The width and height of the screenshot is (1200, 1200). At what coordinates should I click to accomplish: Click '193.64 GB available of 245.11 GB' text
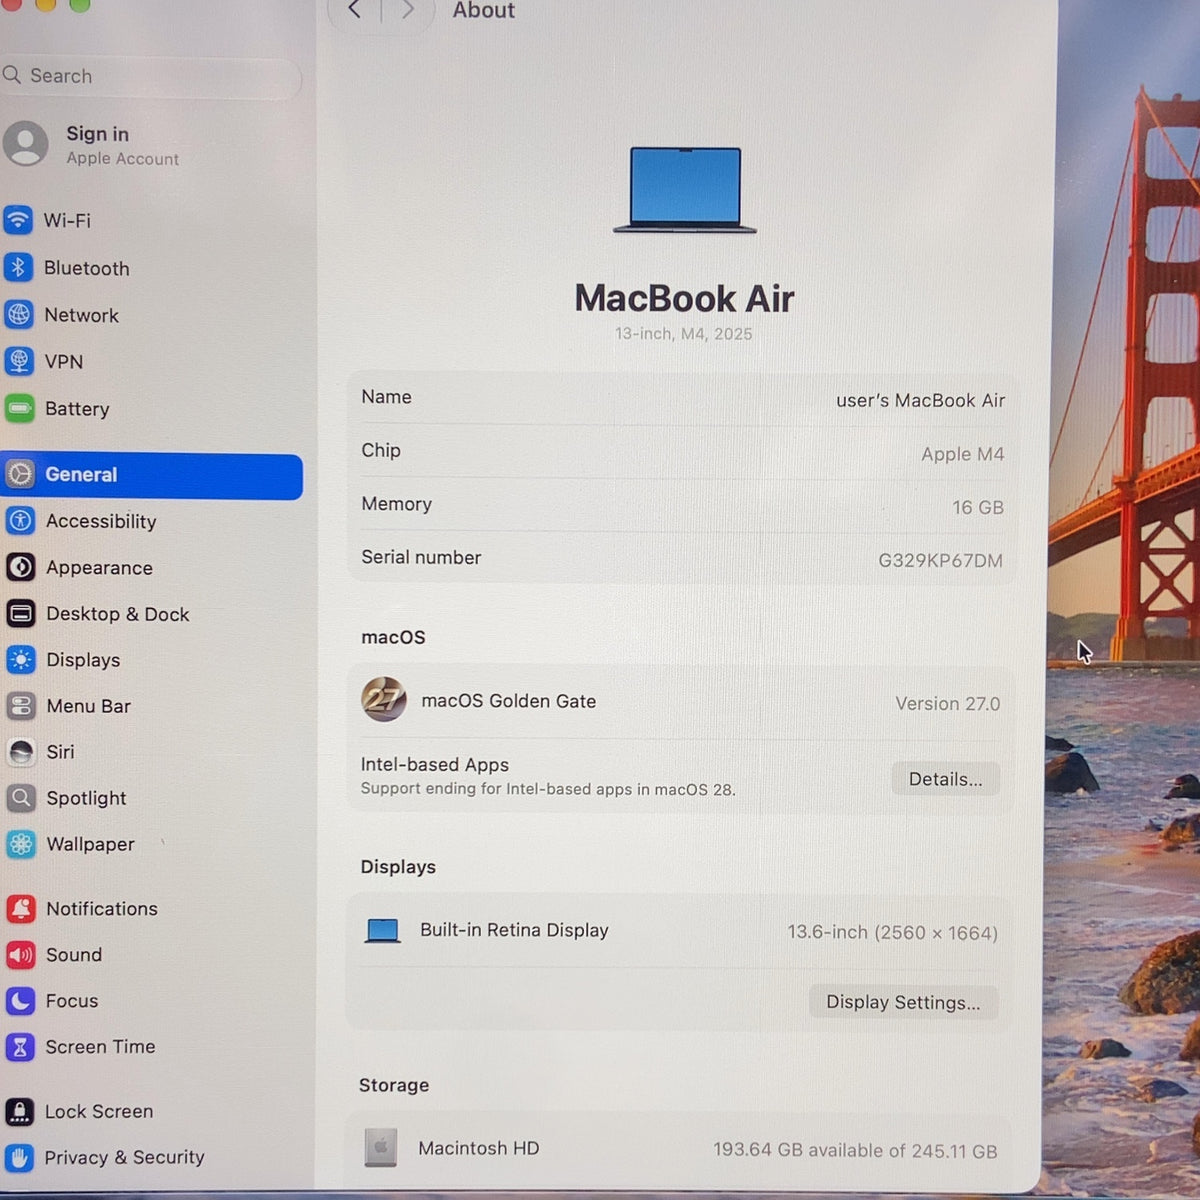[855, 1151]
